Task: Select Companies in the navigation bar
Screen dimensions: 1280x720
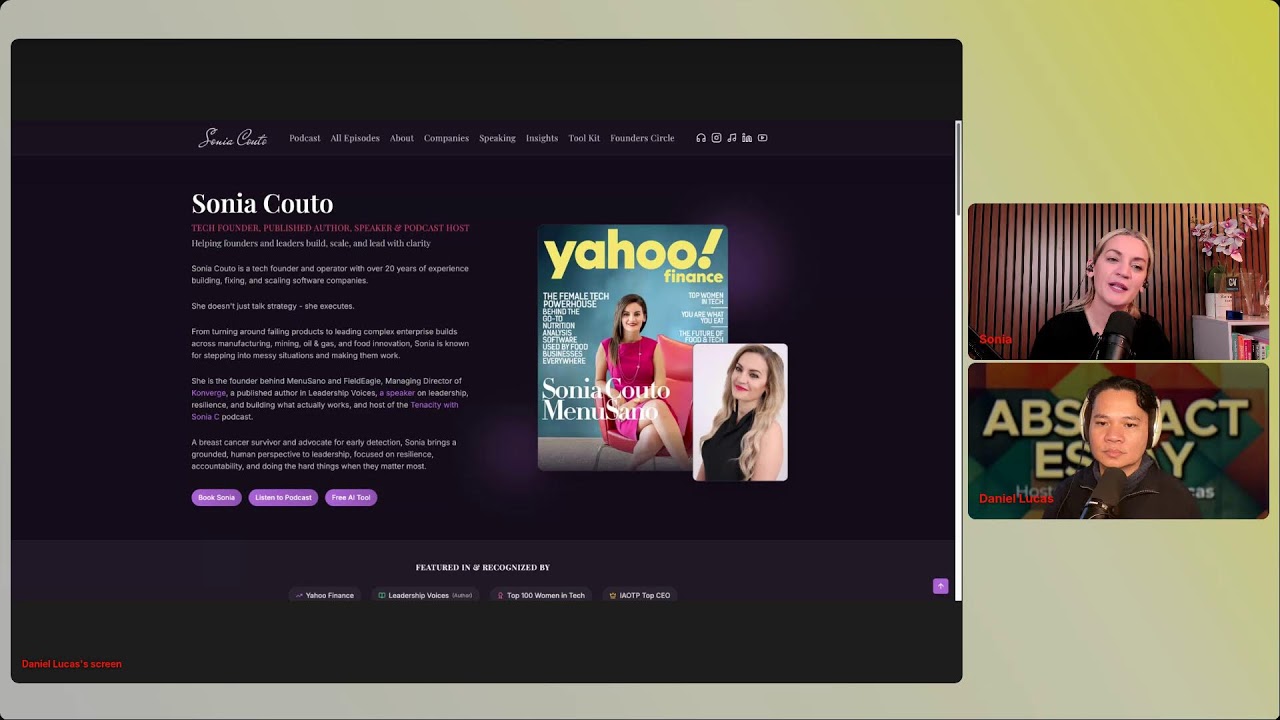Action: 446,138
